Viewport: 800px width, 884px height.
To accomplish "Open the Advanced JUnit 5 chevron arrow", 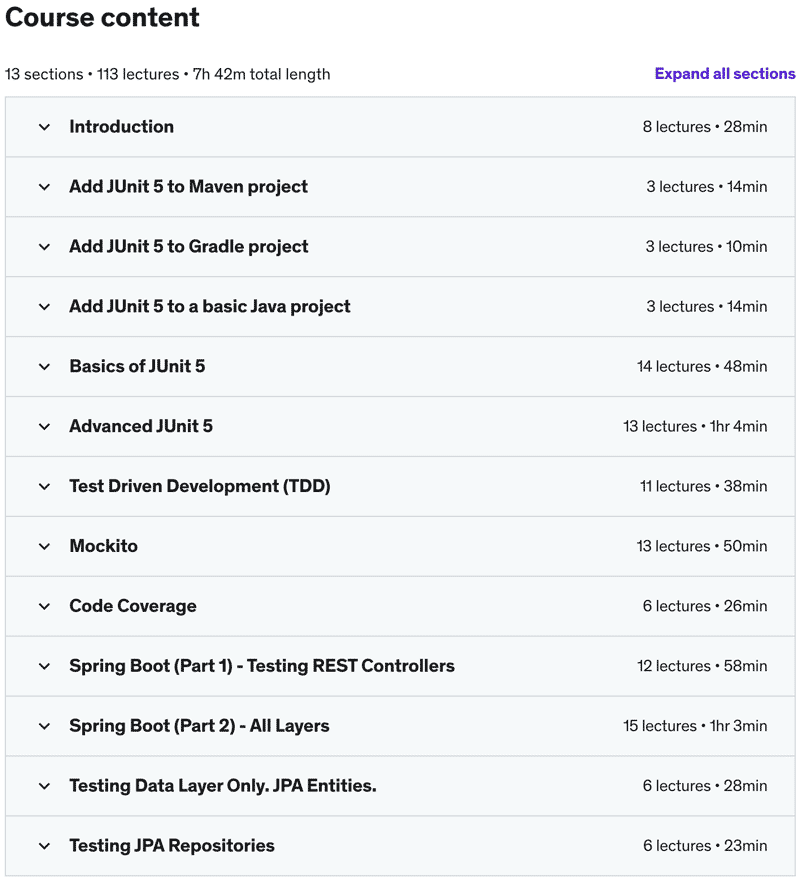I will click(x=44, y=427).
